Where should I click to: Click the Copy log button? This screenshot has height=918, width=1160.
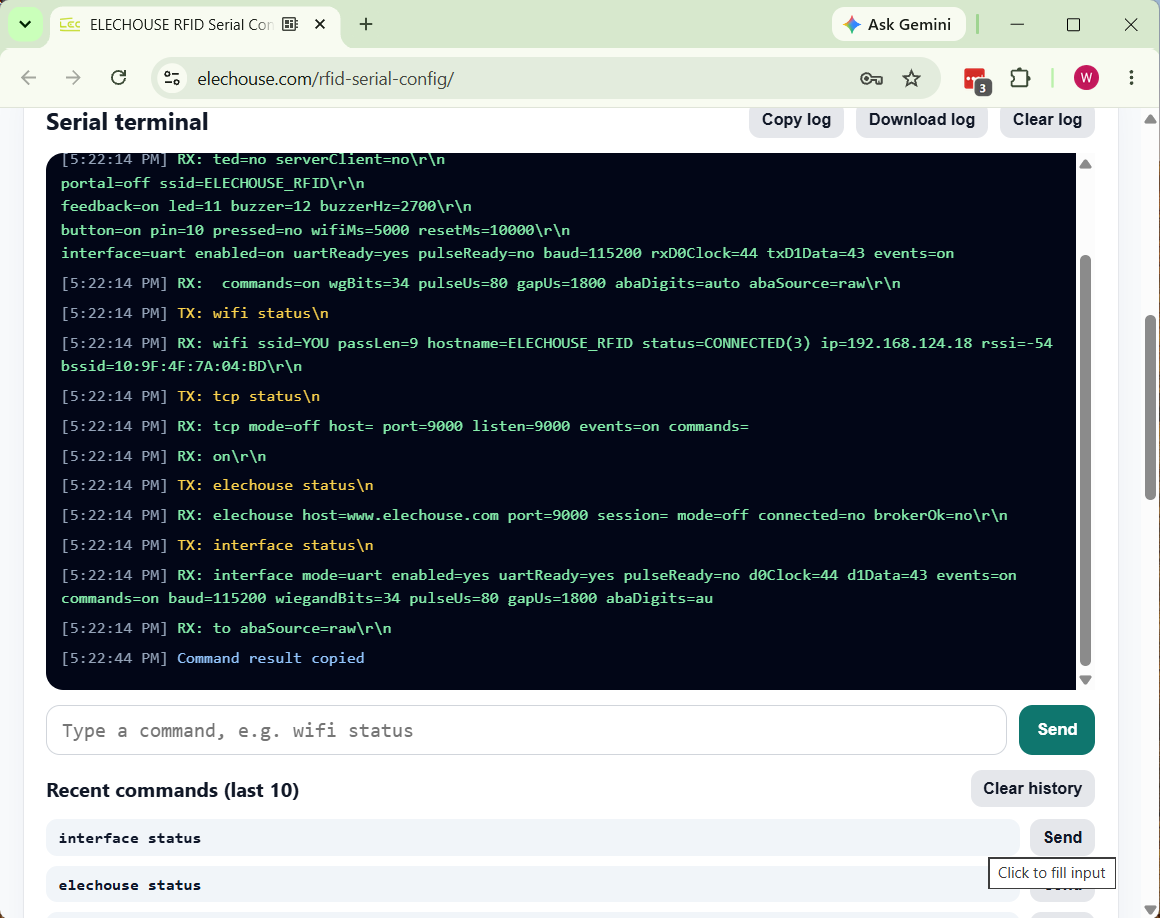[x=796, y=121]
